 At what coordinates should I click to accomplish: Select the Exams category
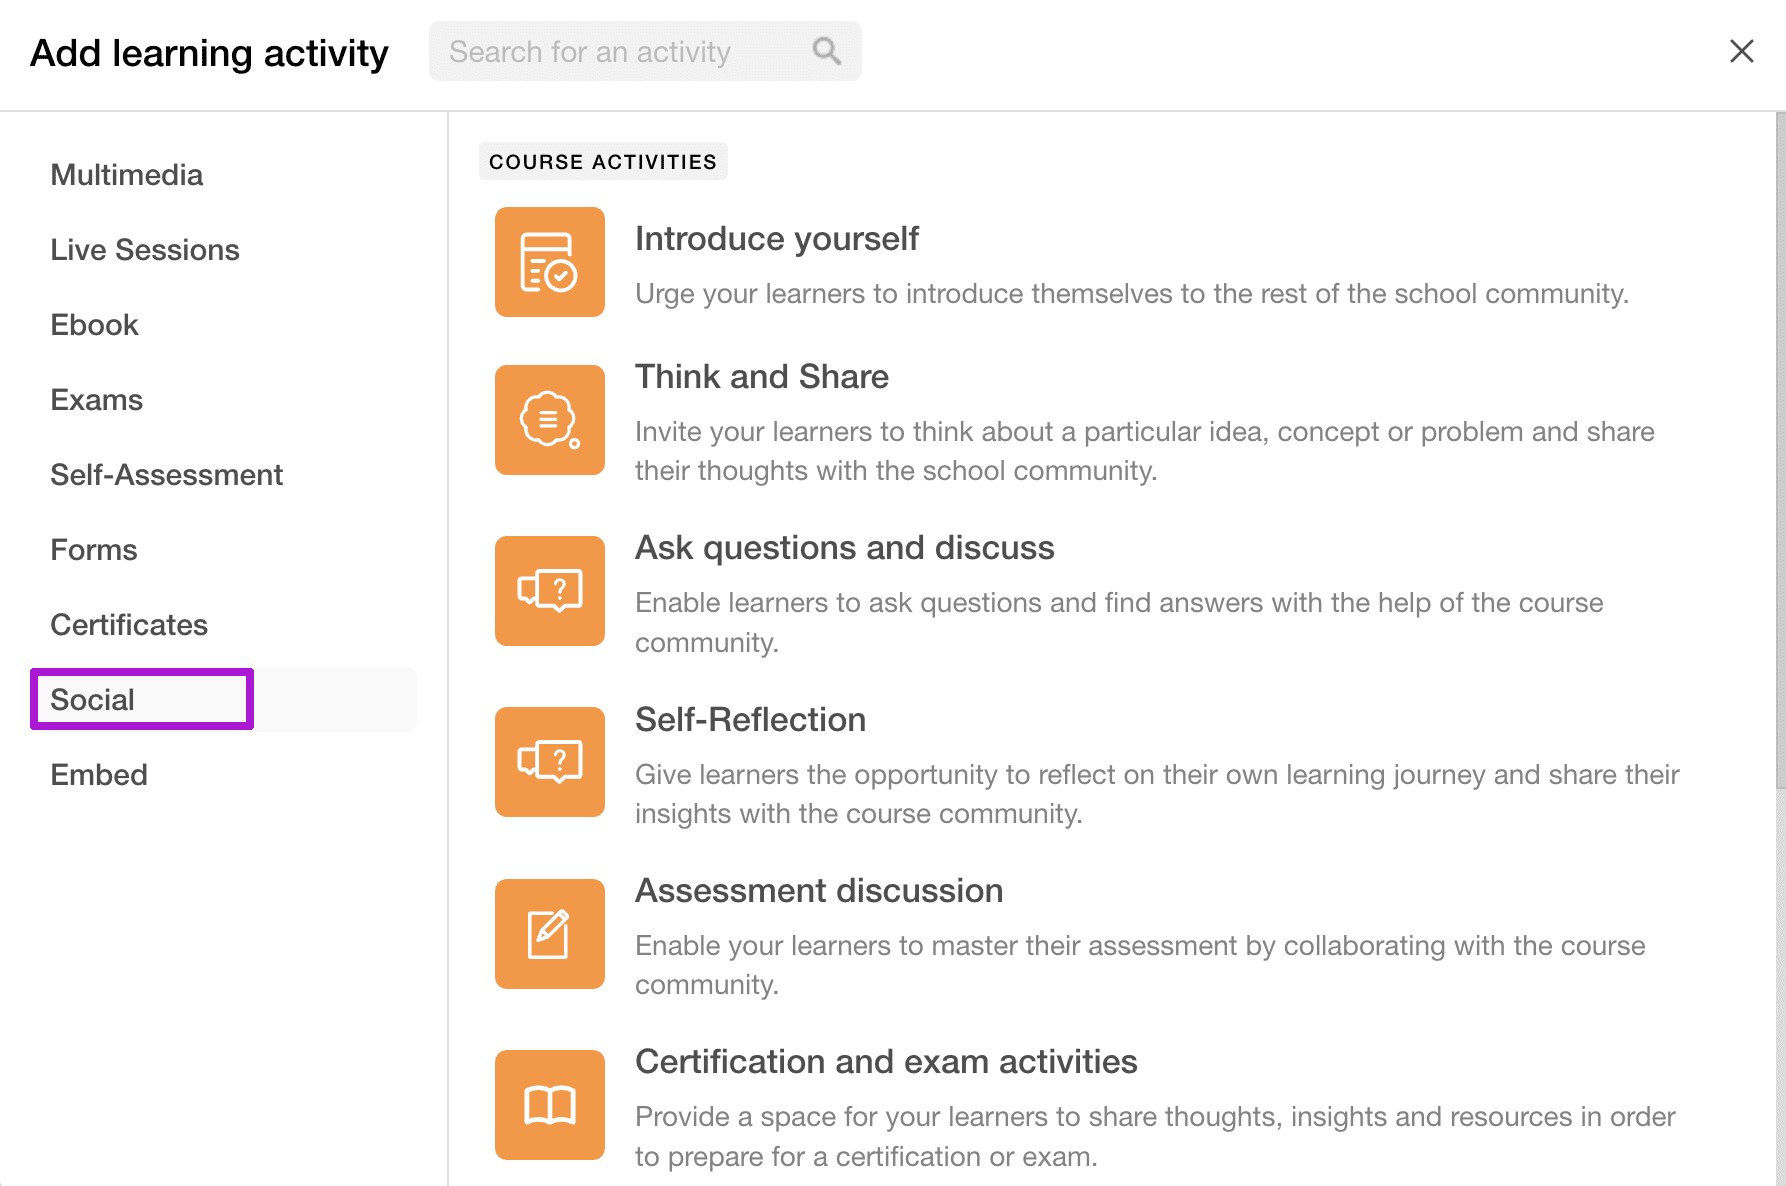click(96, 399)
